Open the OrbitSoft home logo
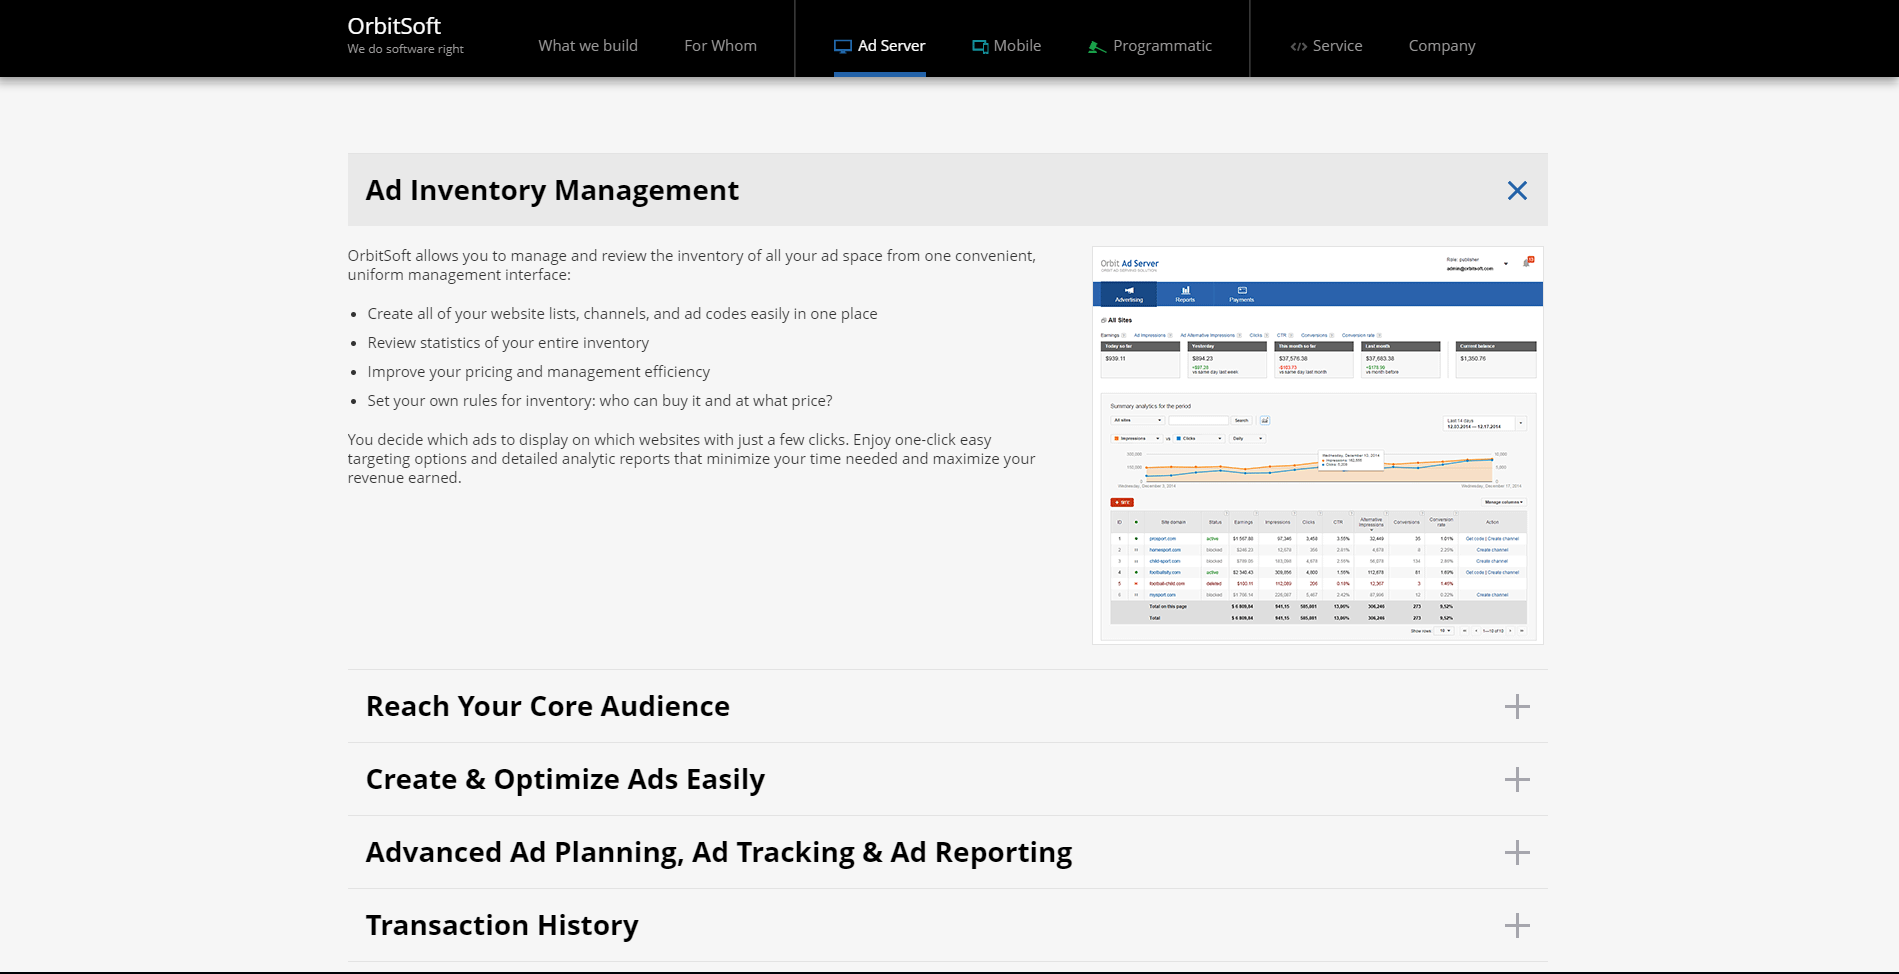Viewport: 1899px width, 974px height. (394, 26)
